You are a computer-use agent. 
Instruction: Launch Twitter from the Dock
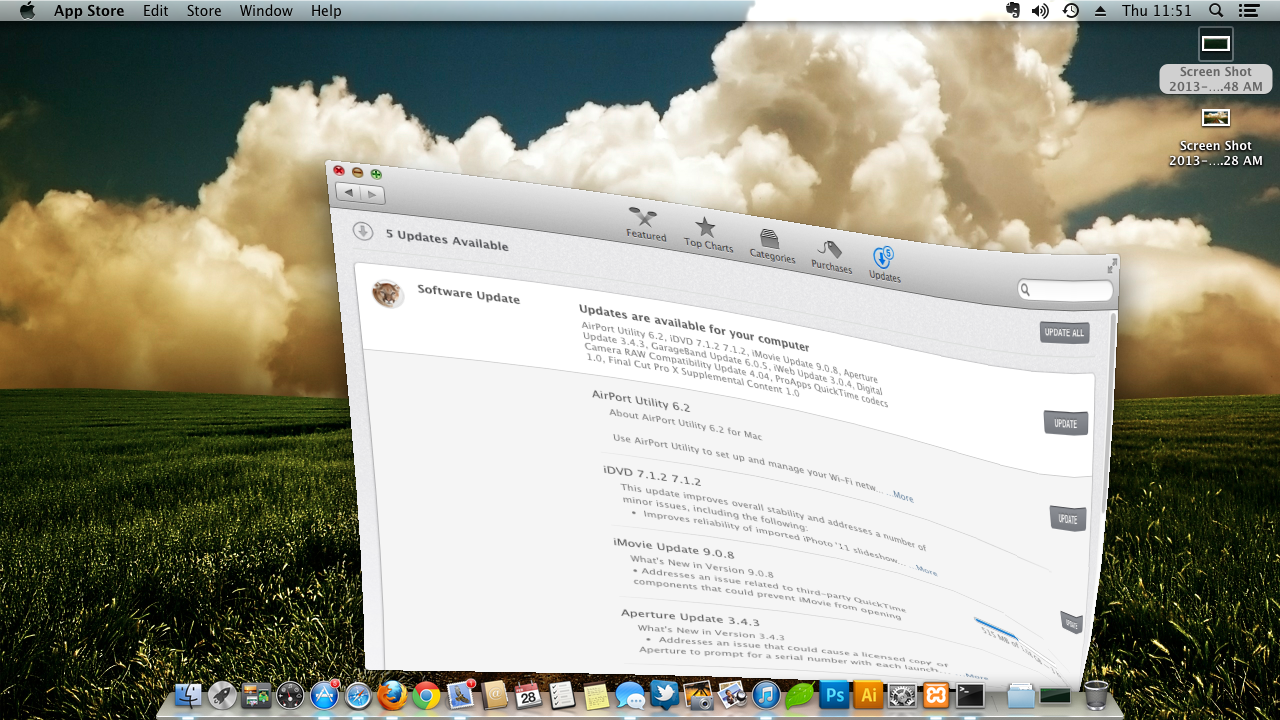tap(664, 695)
